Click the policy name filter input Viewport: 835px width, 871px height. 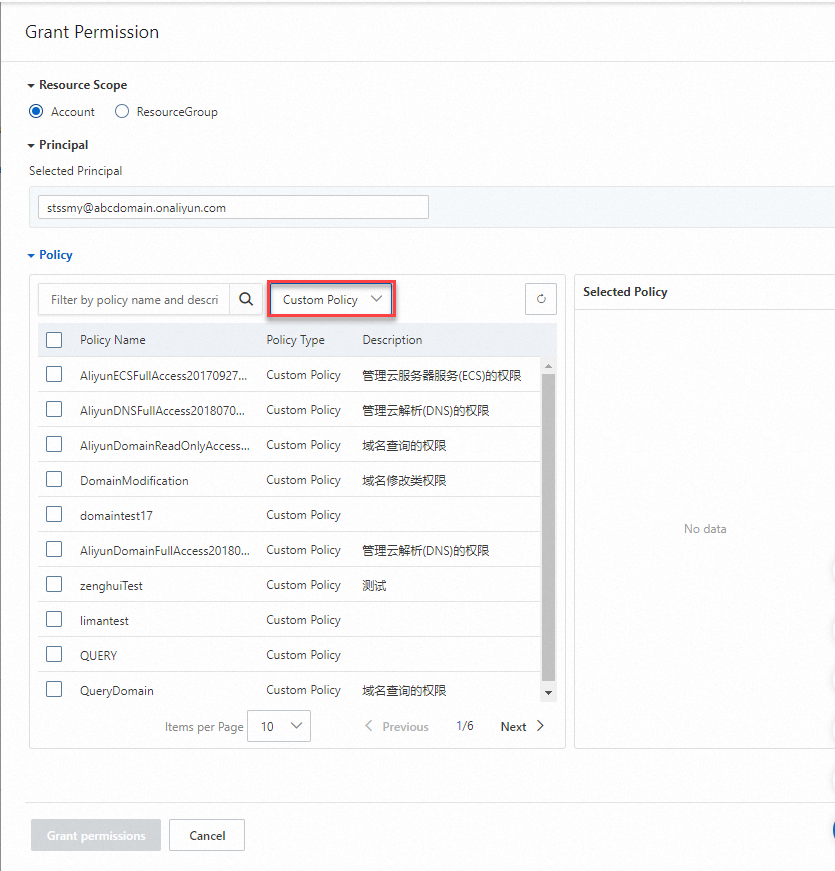pos(134,299)
